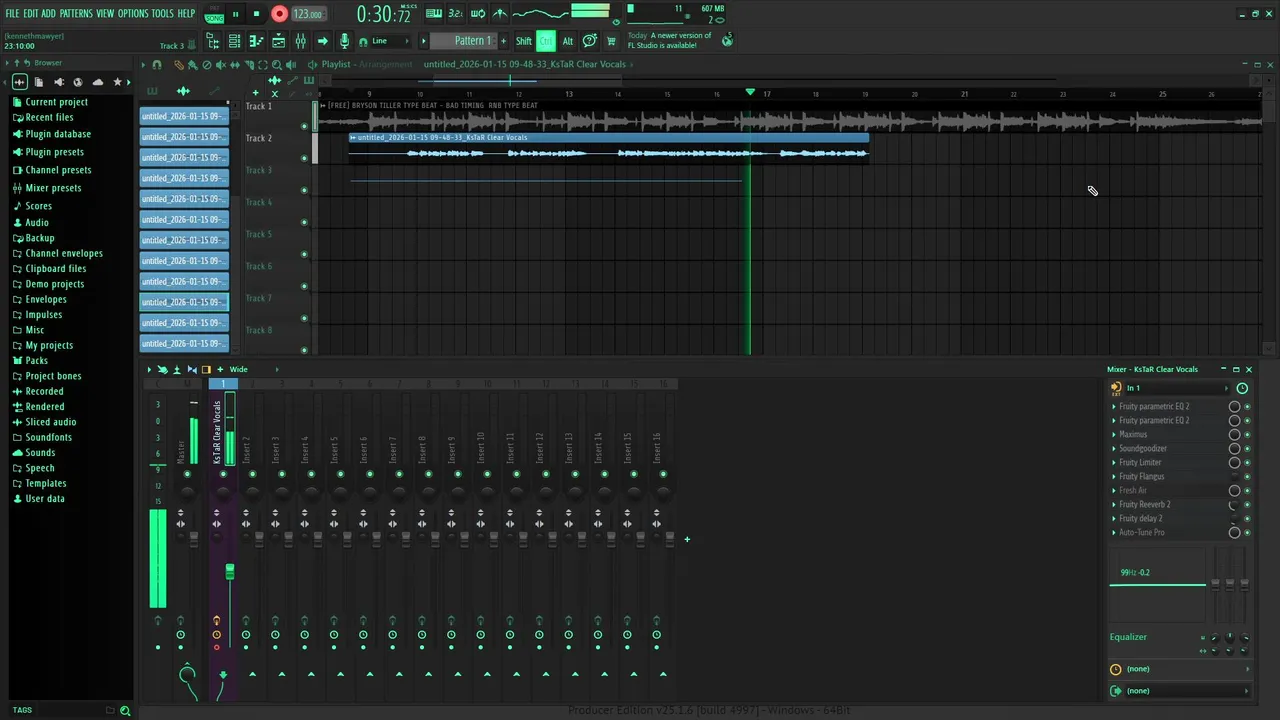Pause playback with the pause button
This screenshot has width=1280, height=720.
[x=236, y=14]
